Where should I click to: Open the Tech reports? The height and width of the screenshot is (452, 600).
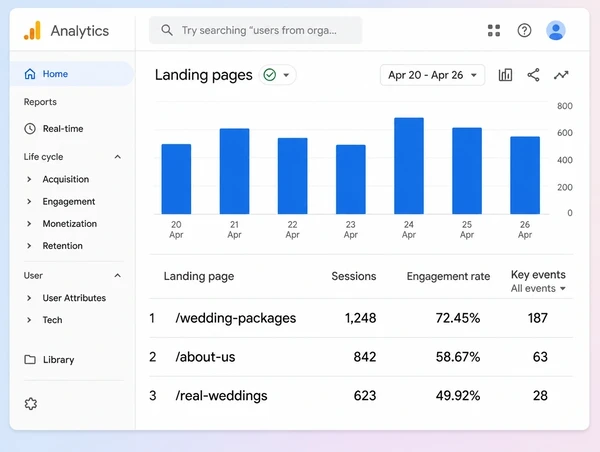tap(52, 320)
